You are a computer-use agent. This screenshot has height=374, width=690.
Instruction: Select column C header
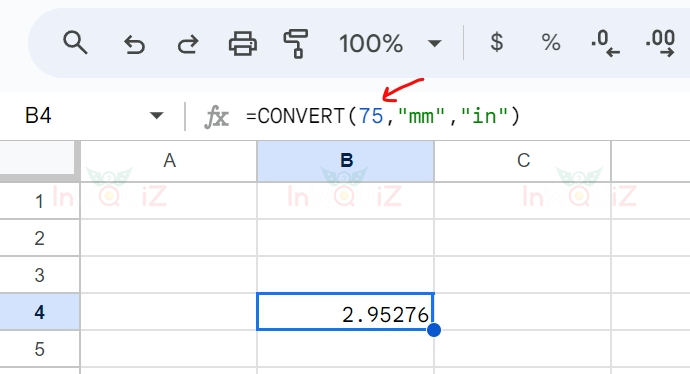coord(523,161)
